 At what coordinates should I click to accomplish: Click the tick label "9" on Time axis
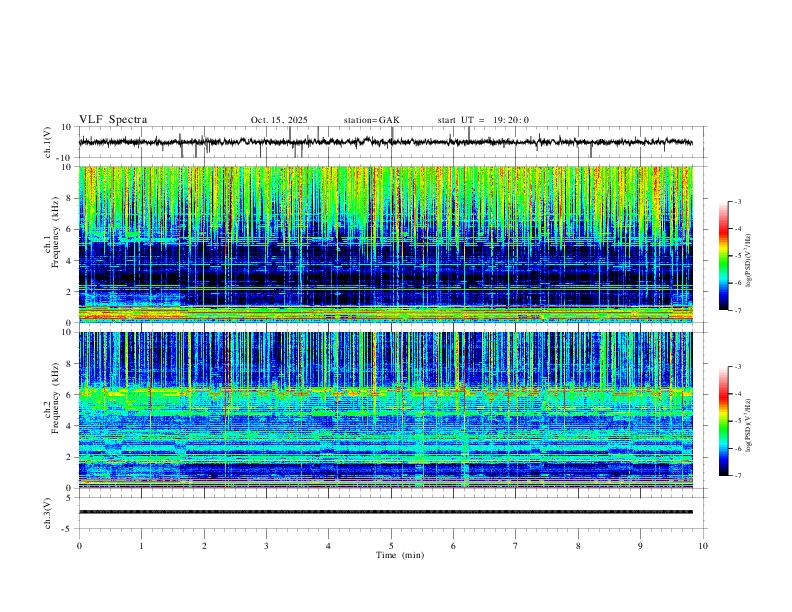click(x=640, y=546)
